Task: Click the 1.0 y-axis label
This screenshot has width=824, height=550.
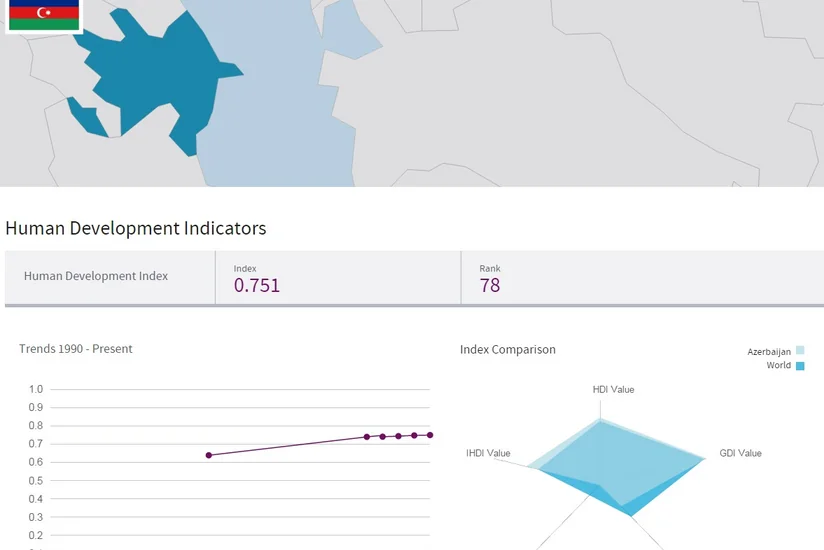Action: point(36,389)
